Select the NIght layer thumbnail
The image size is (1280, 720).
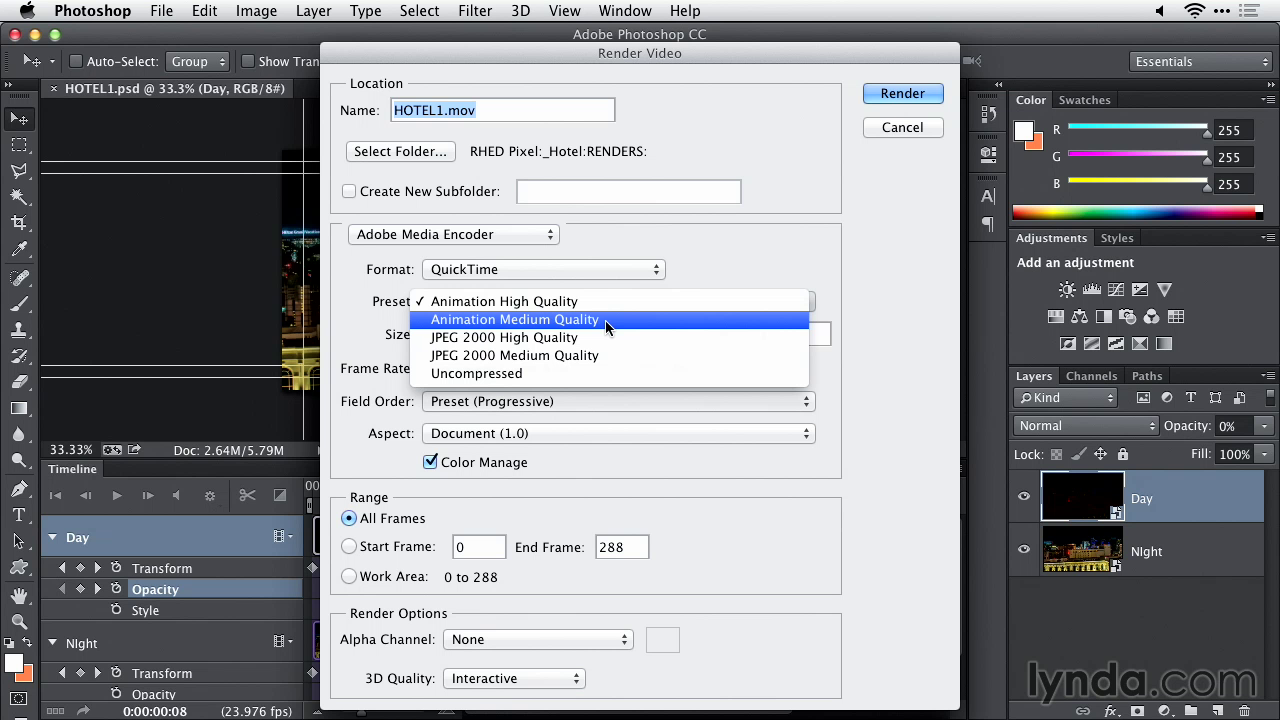click(1082, 550)
